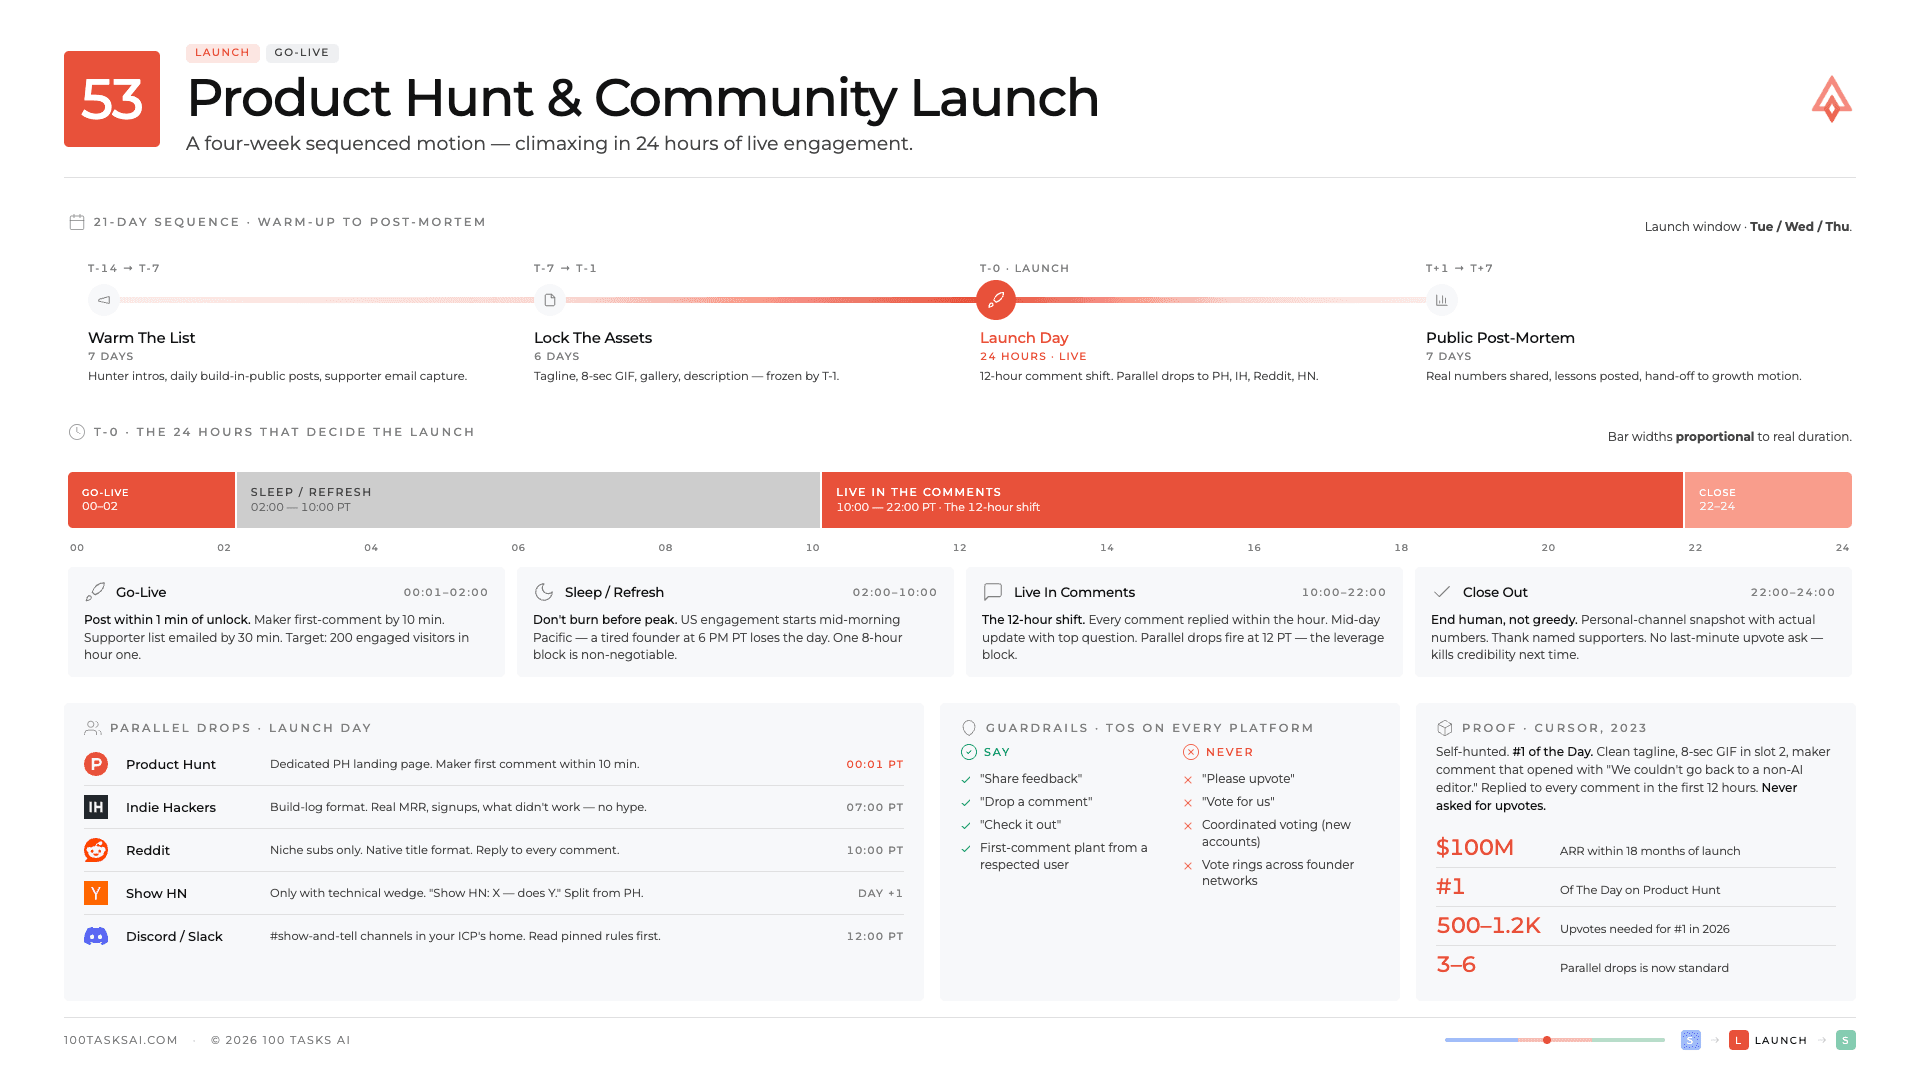The height and width of the screenshot is (1080, 1920).
Task: Click the circled X icon beside NEVER
Action: click(x=1191, y=752)
